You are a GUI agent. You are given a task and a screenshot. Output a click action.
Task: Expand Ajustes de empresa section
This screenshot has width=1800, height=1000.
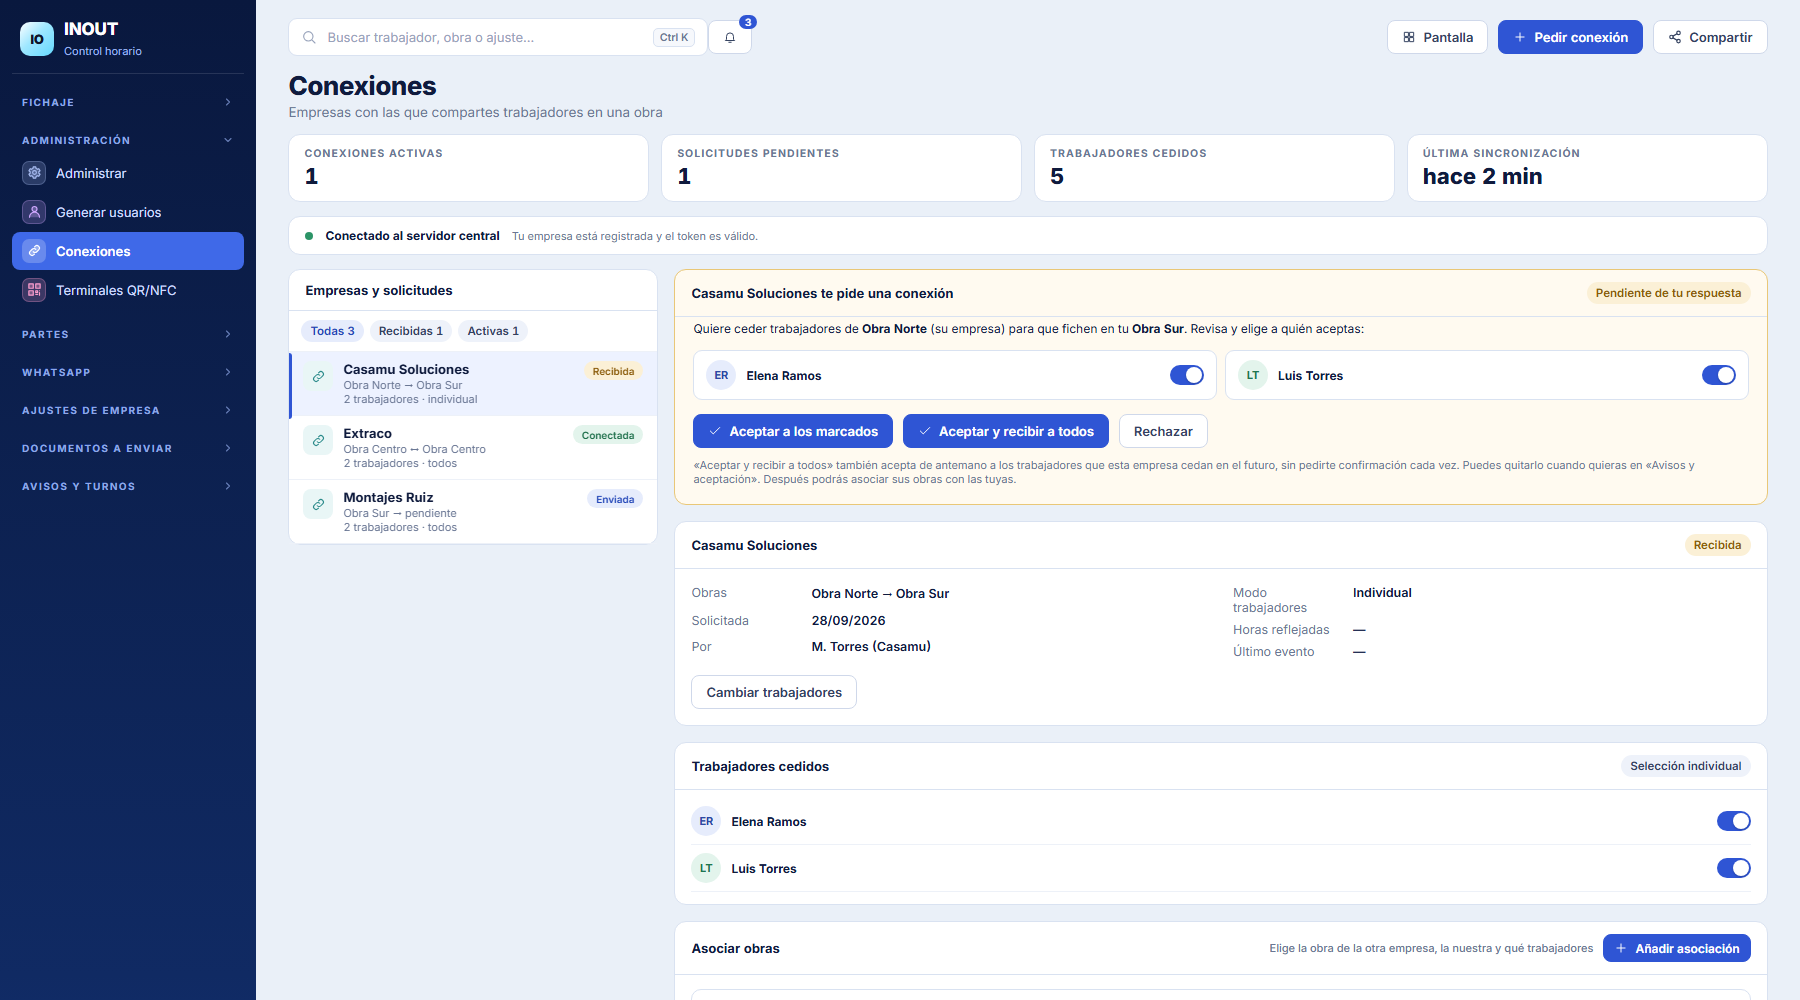pos(128,410)
